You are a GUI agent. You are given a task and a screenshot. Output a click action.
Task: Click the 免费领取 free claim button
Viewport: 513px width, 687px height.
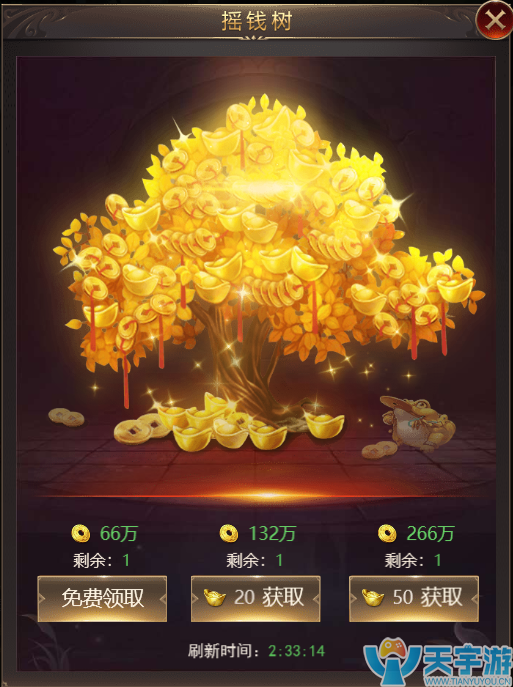102,598
